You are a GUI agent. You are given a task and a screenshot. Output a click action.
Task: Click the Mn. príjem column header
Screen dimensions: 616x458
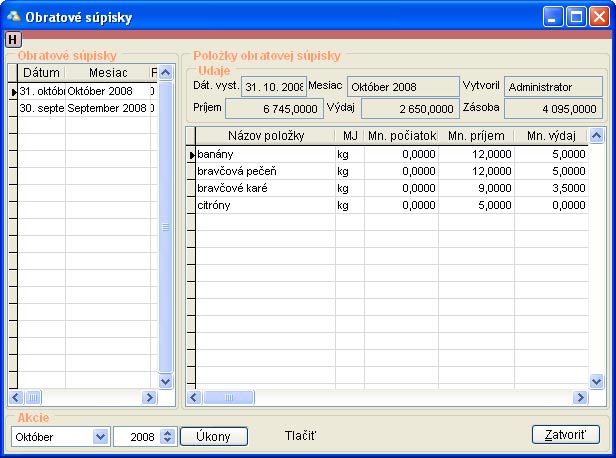click(x=475, y=136)
